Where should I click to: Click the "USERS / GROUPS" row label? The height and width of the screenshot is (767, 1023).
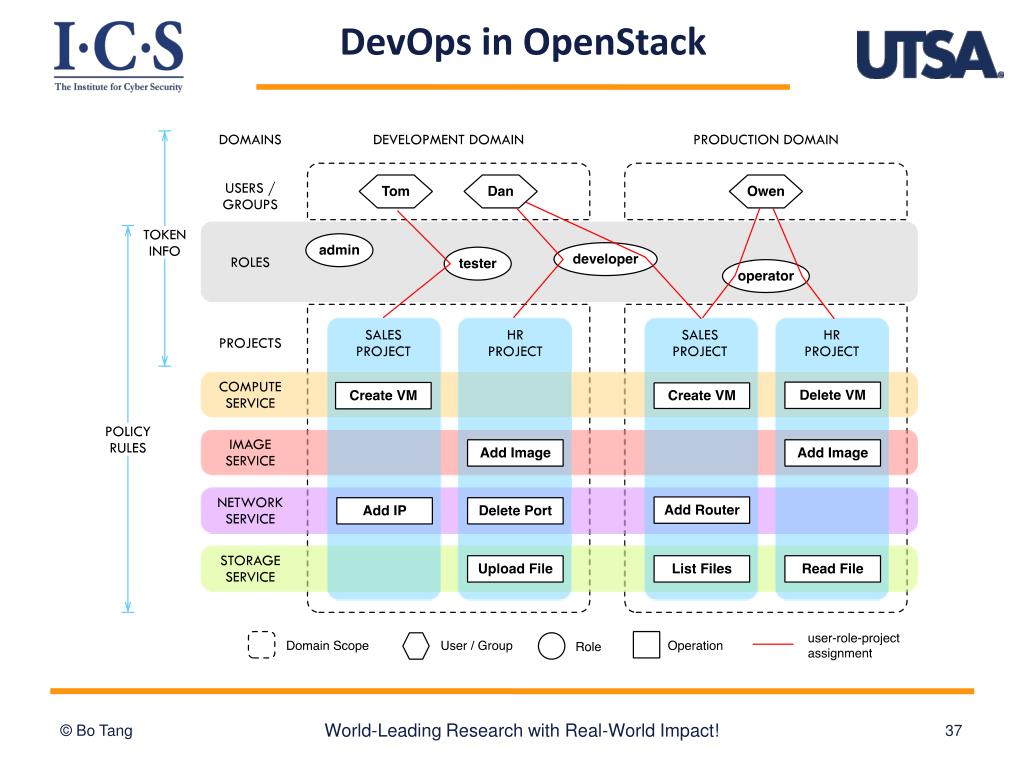[250, 196]
